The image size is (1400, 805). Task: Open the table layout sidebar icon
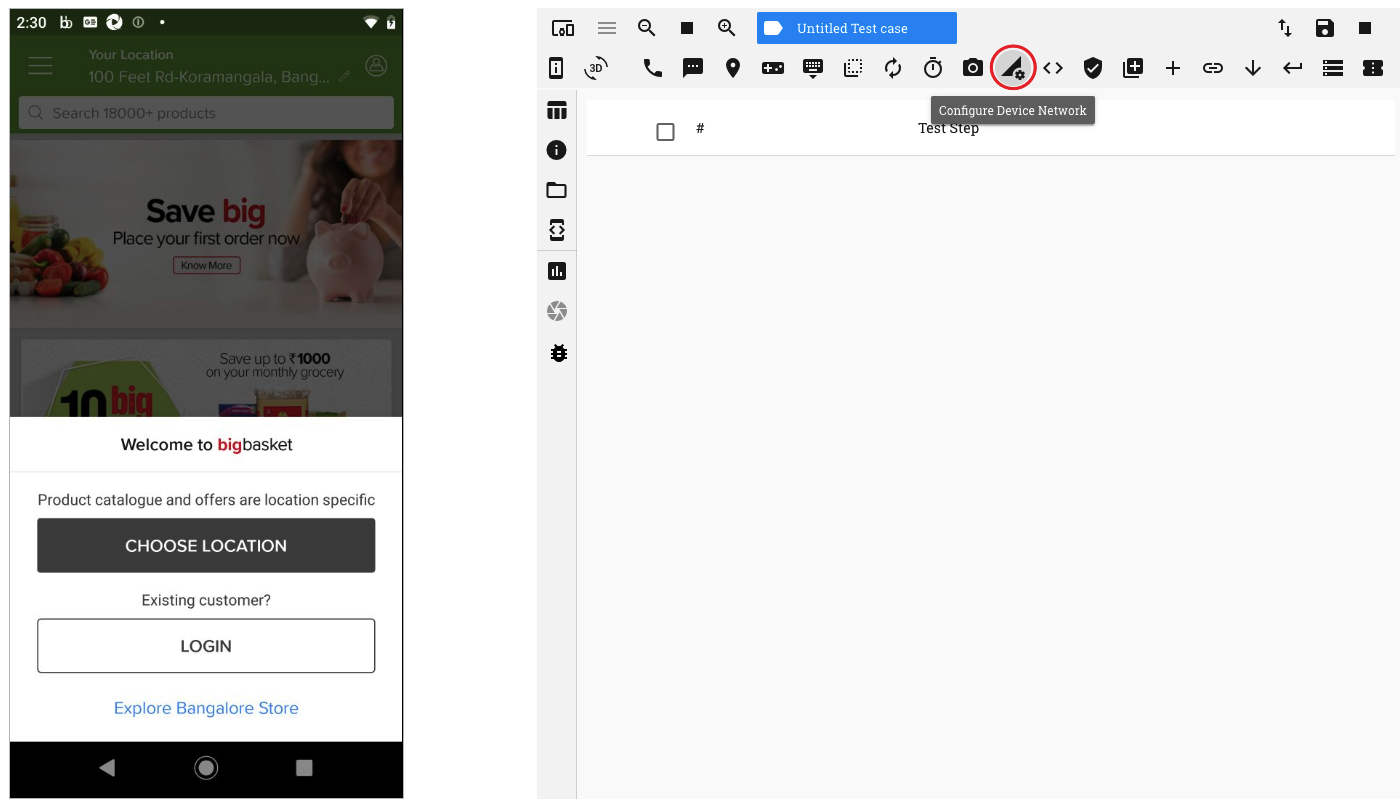[557, 110]
